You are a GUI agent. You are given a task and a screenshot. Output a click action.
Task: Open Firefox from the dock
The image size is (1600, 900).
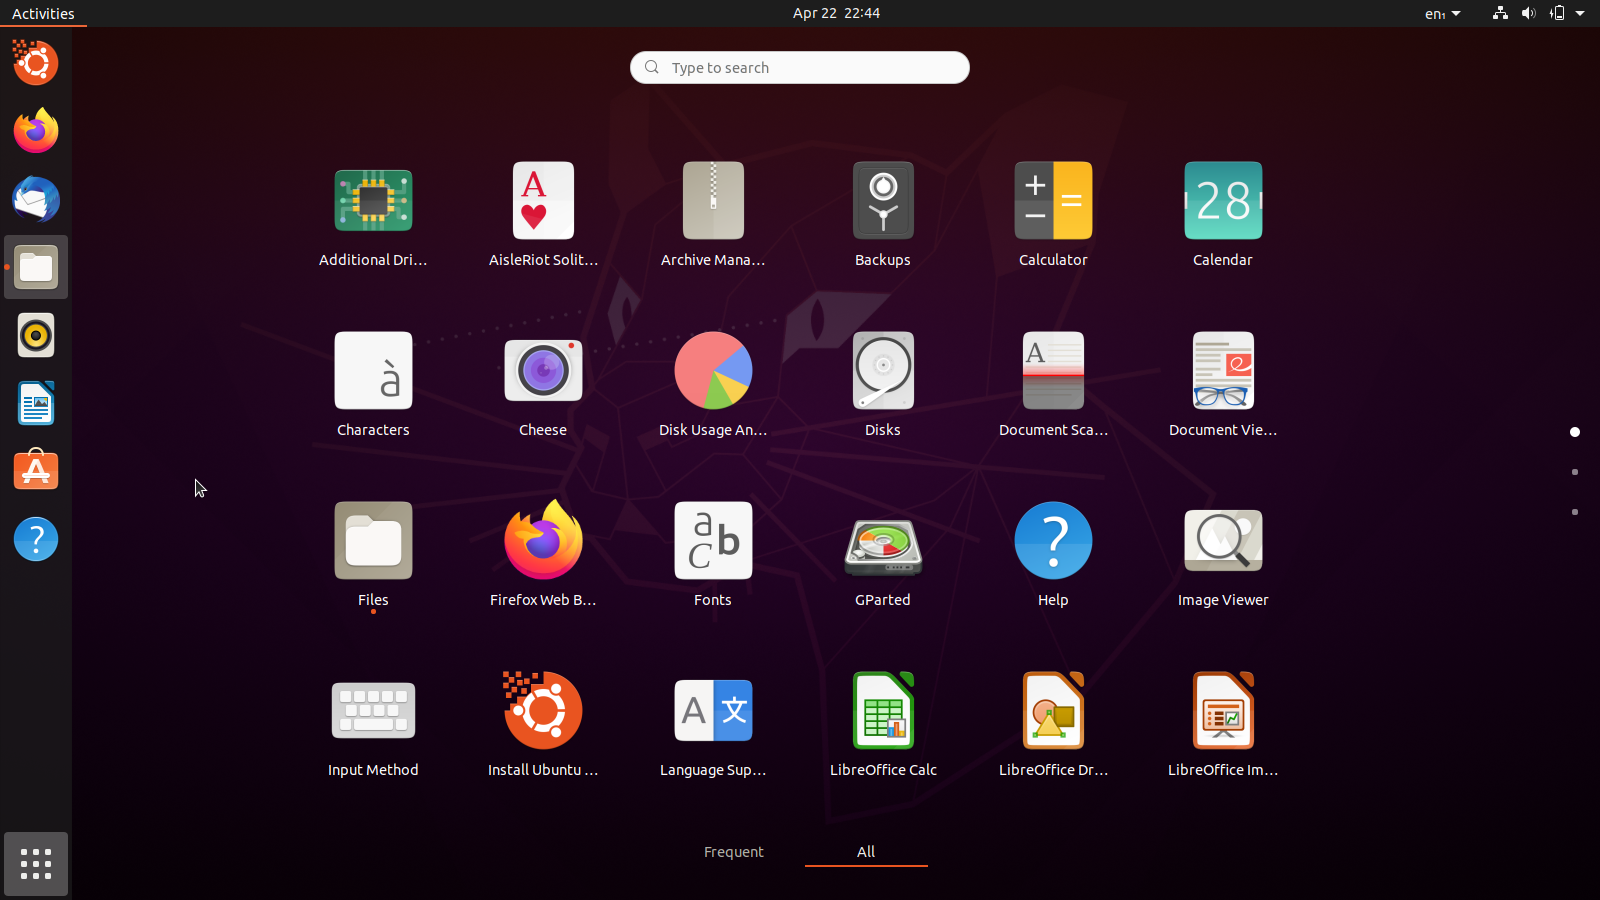coord(36,131)
